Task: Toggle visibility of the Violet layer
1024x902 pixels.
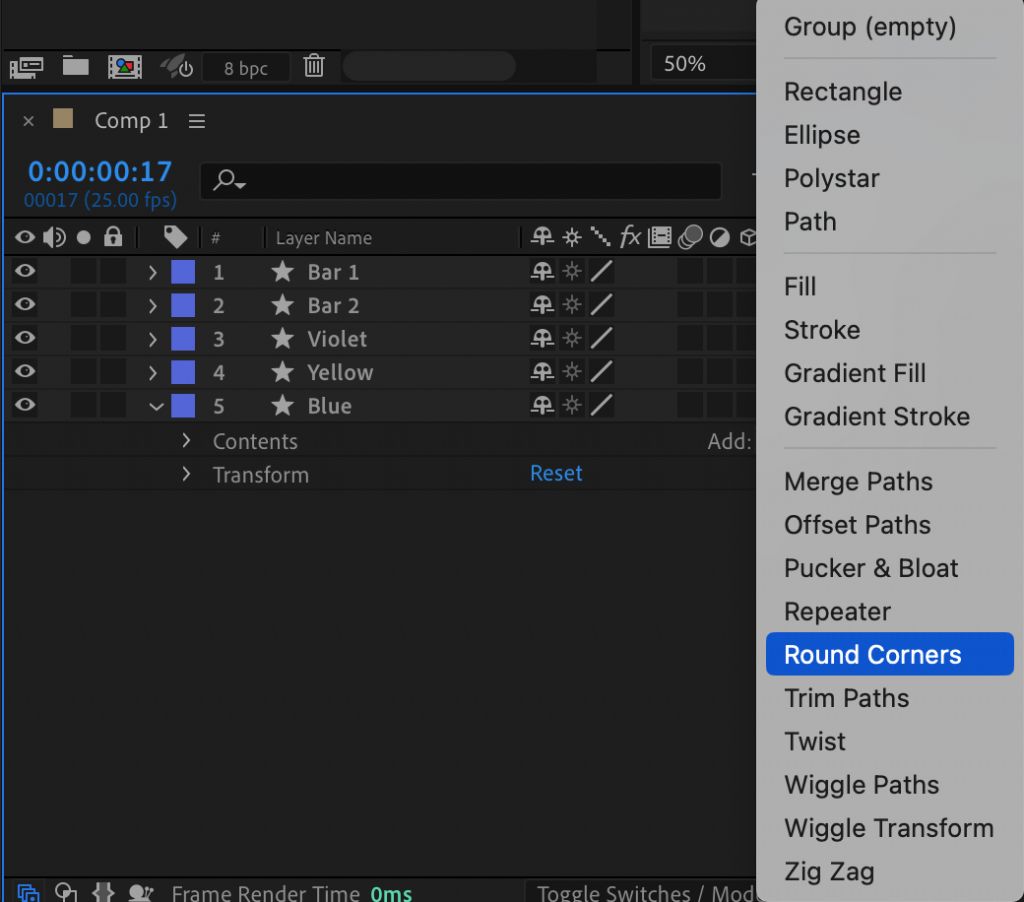Action: click(23, 338)
